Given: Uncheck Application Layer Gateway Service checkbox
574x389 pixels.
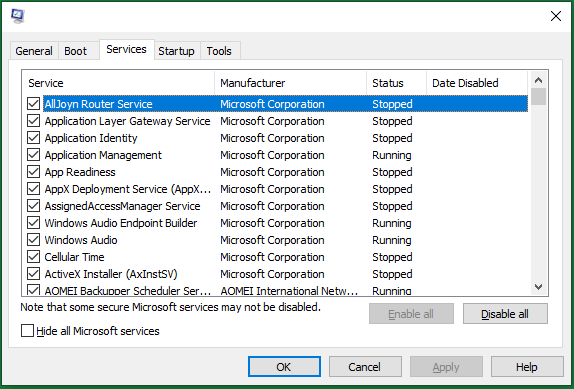Looking at the screenshot, I should click(33, 121).
